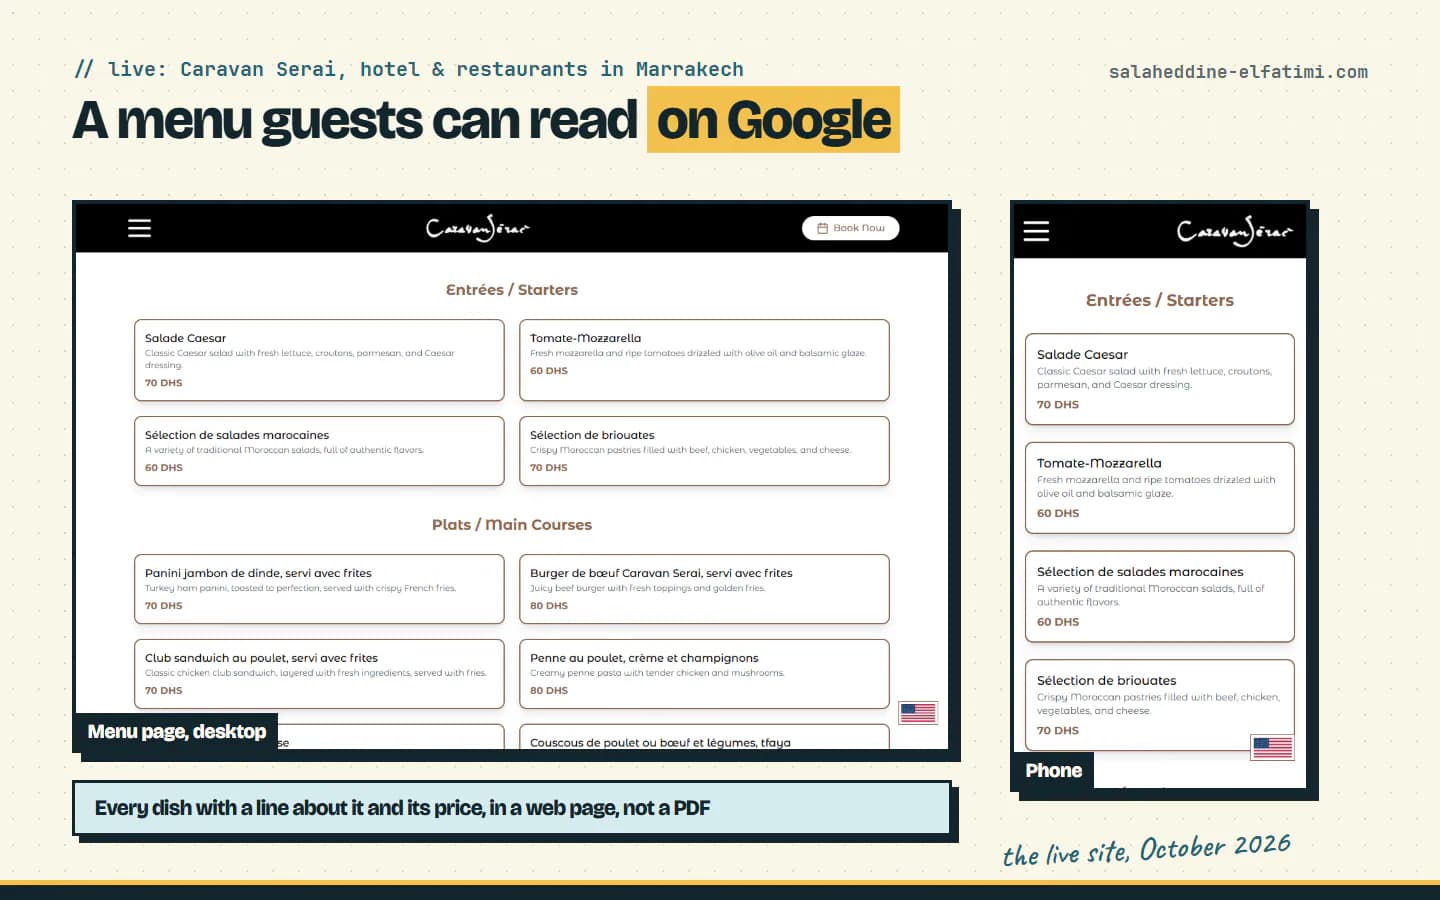Open the Burger de bœuf Caravan Serai card
Viewport: 1440px width, 900px height.
(x=704, y=589)
